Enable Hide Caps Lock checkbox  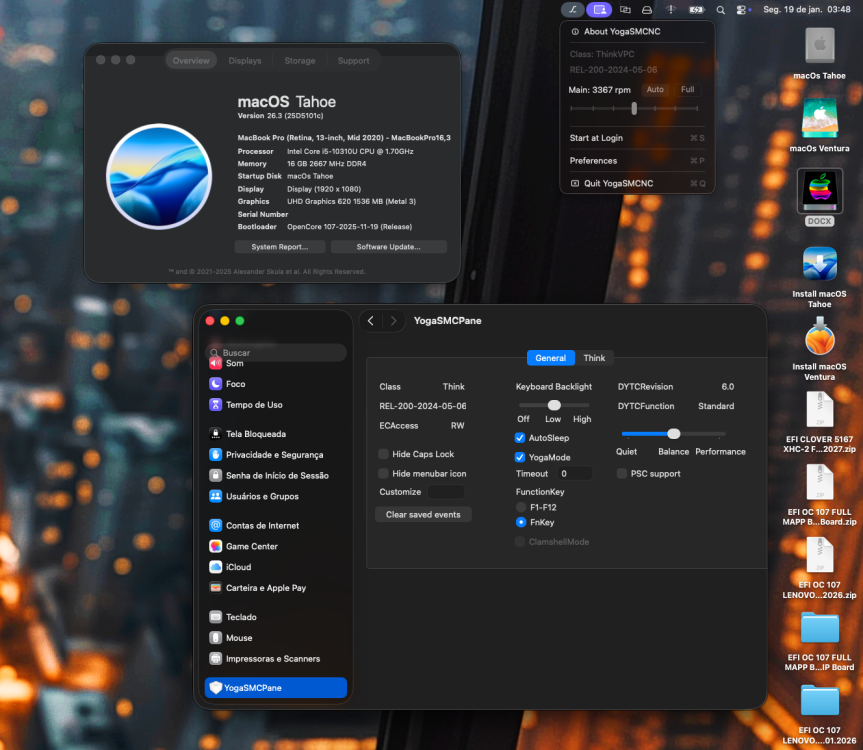click(x=384, y=454)
